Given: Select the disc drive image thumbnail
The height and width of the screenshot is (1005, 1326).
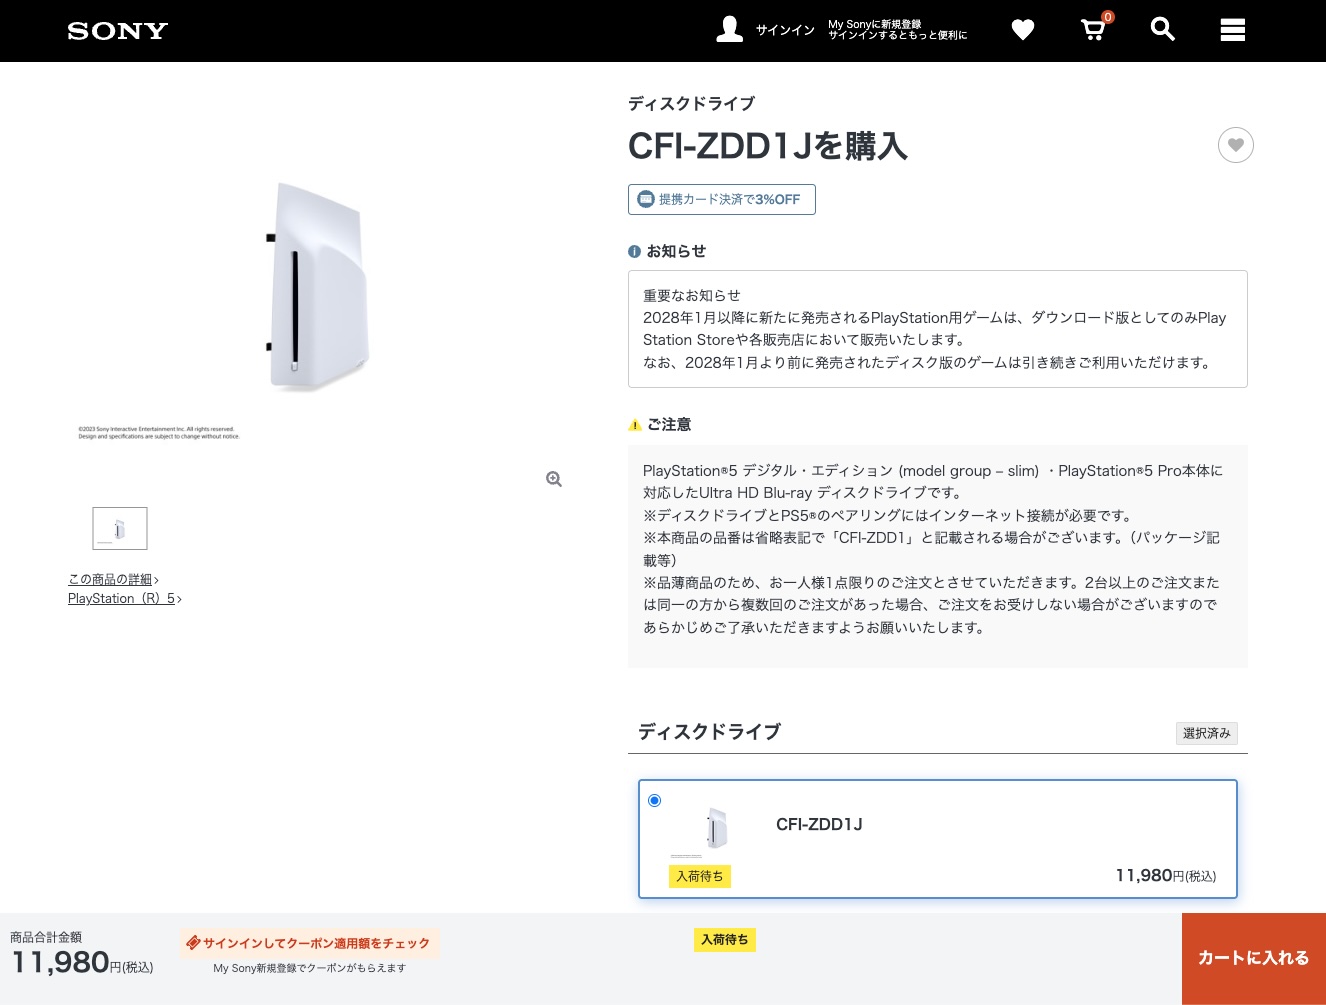Looking at the screenshot, I should (x=120, y=528).
